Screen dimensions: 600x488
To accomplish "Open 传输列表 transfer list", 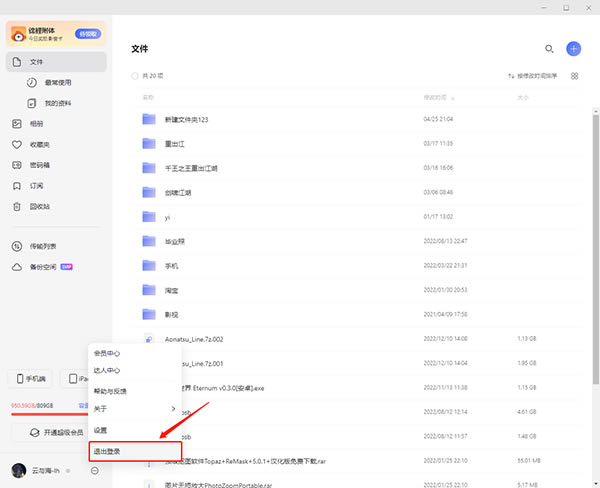I will click(40, 246).
